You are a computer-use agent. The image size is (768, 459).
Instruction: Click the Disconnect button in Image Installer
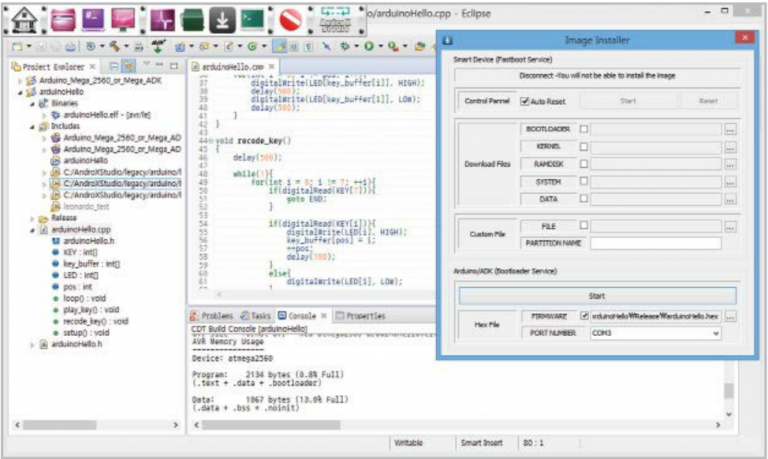click(597, 75)
